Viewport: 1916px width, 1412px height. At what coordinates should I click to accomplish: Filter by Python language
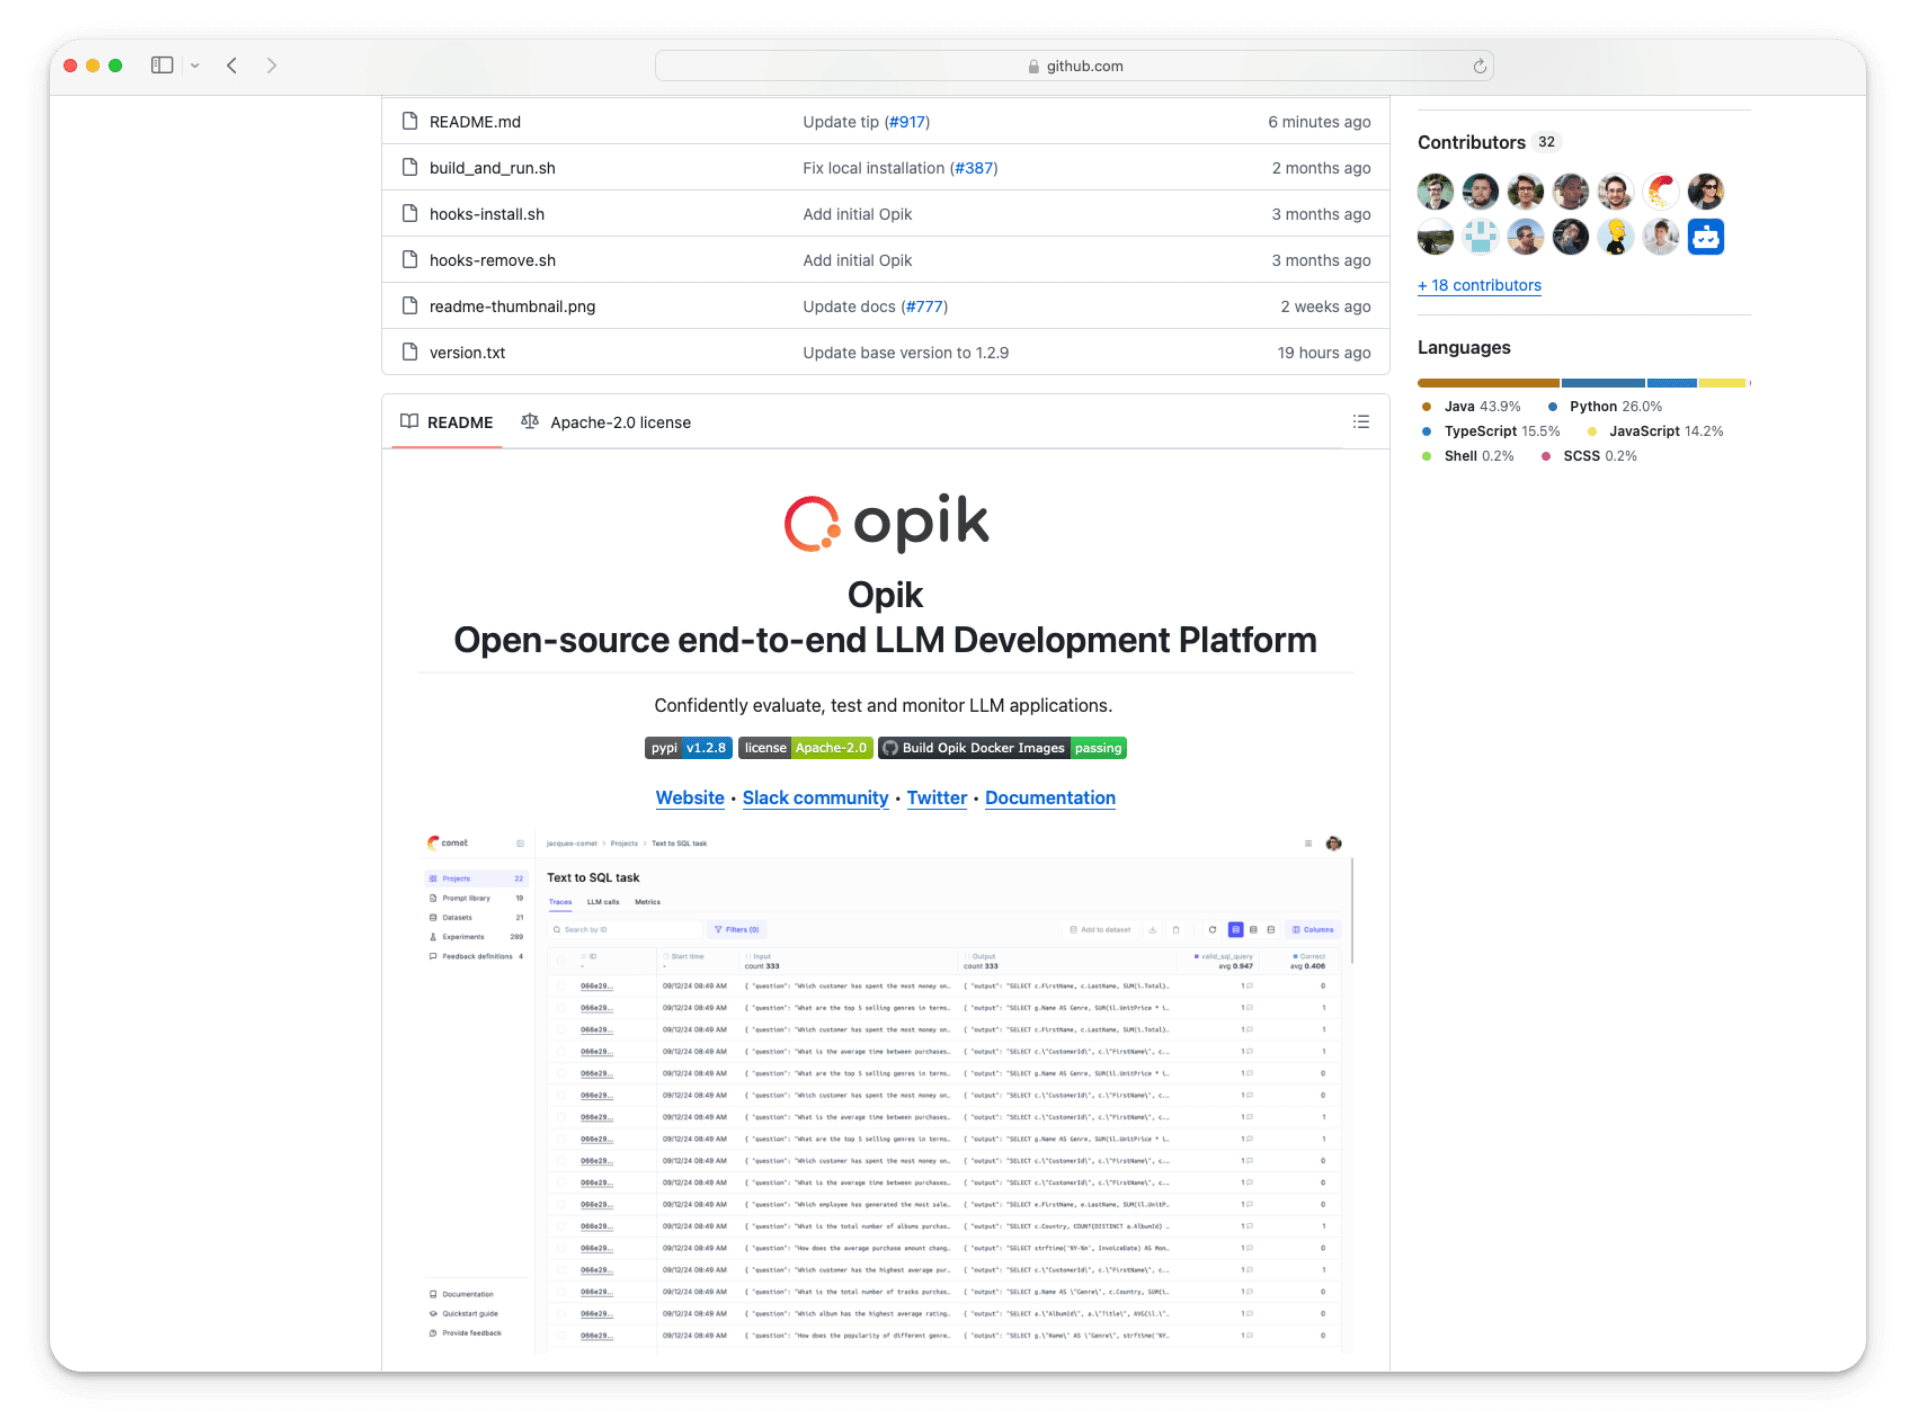pyautogui.click(x=1604, y=407)
